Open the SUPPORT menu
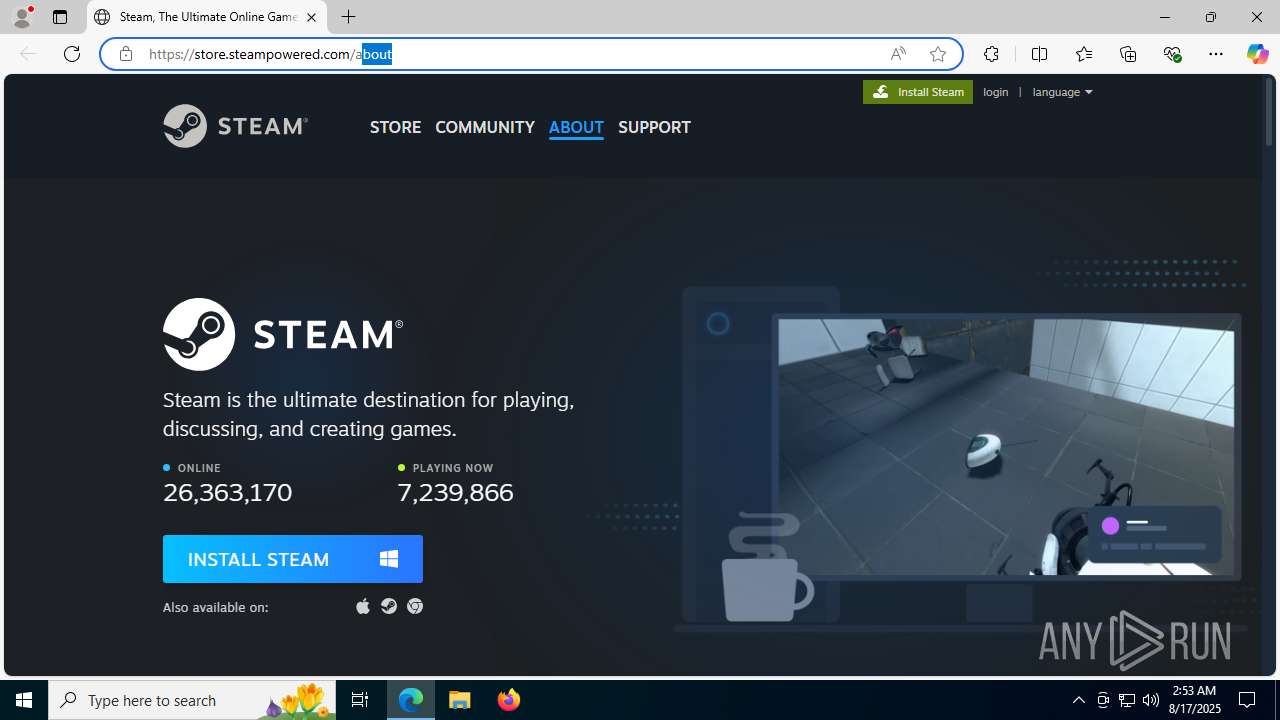1280x720 pixels. 654,127
